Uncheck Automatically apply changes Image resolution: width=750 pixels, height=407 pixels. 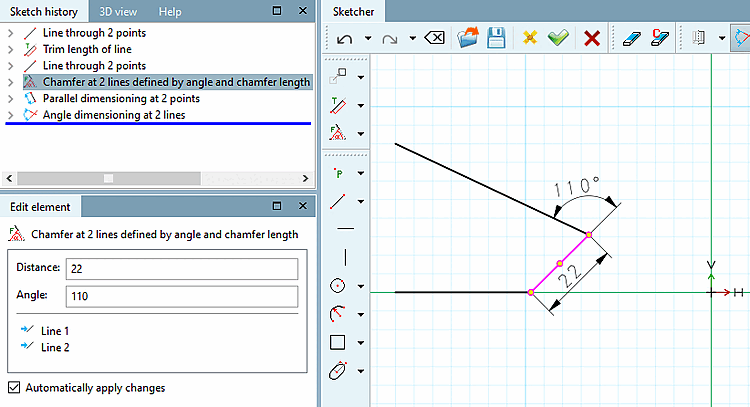14,387
